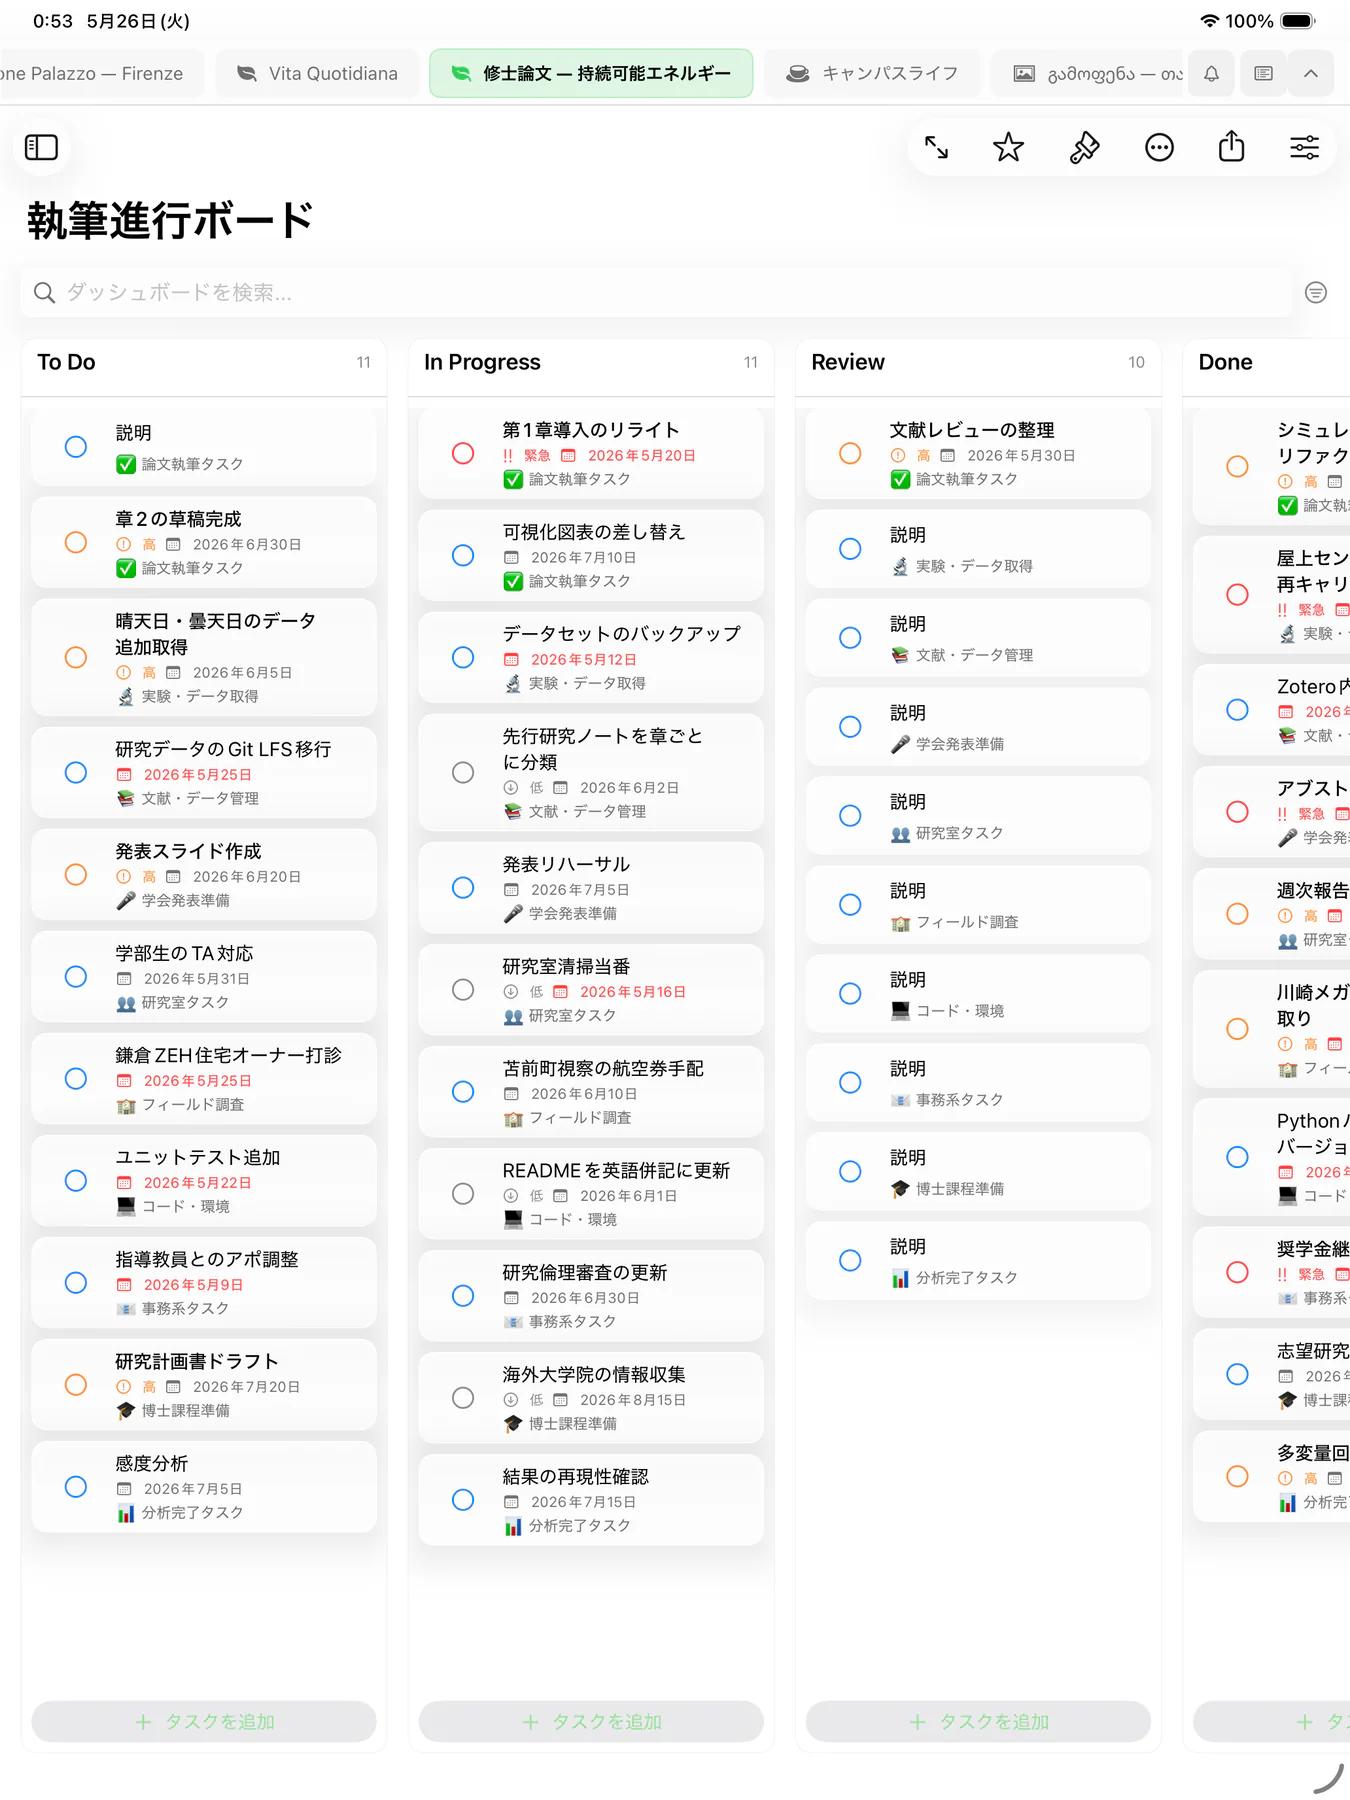
Task: Click the 2026年6月30日 date on 章2の草稿完成
Action: click(x=247, y=545)
